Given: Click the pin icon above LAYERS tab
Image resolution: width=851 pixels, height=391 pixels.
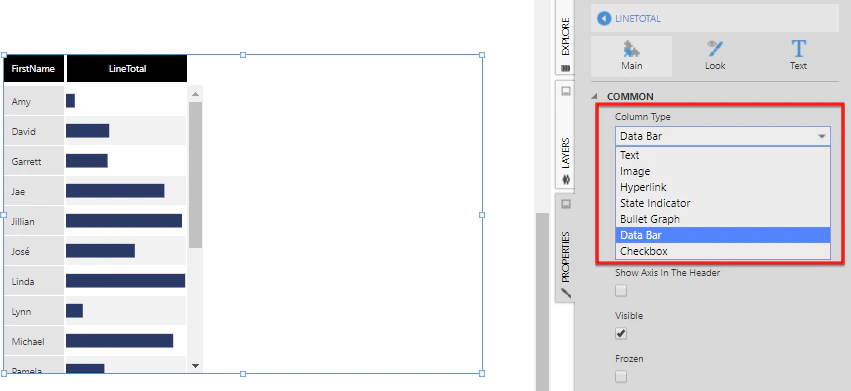Looking at the screenshot, I should tap(565, 91).
